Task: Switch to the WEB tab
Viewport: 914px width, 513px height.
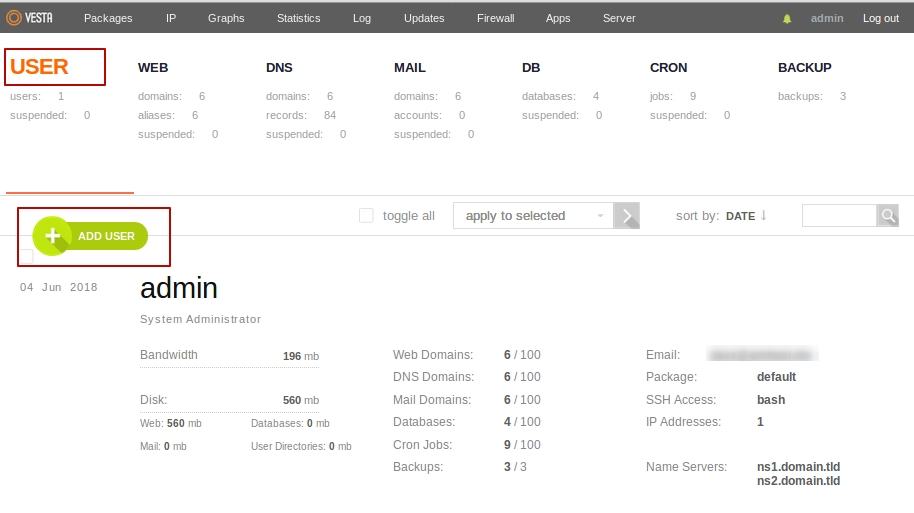Action: click(x=153, y=68)
